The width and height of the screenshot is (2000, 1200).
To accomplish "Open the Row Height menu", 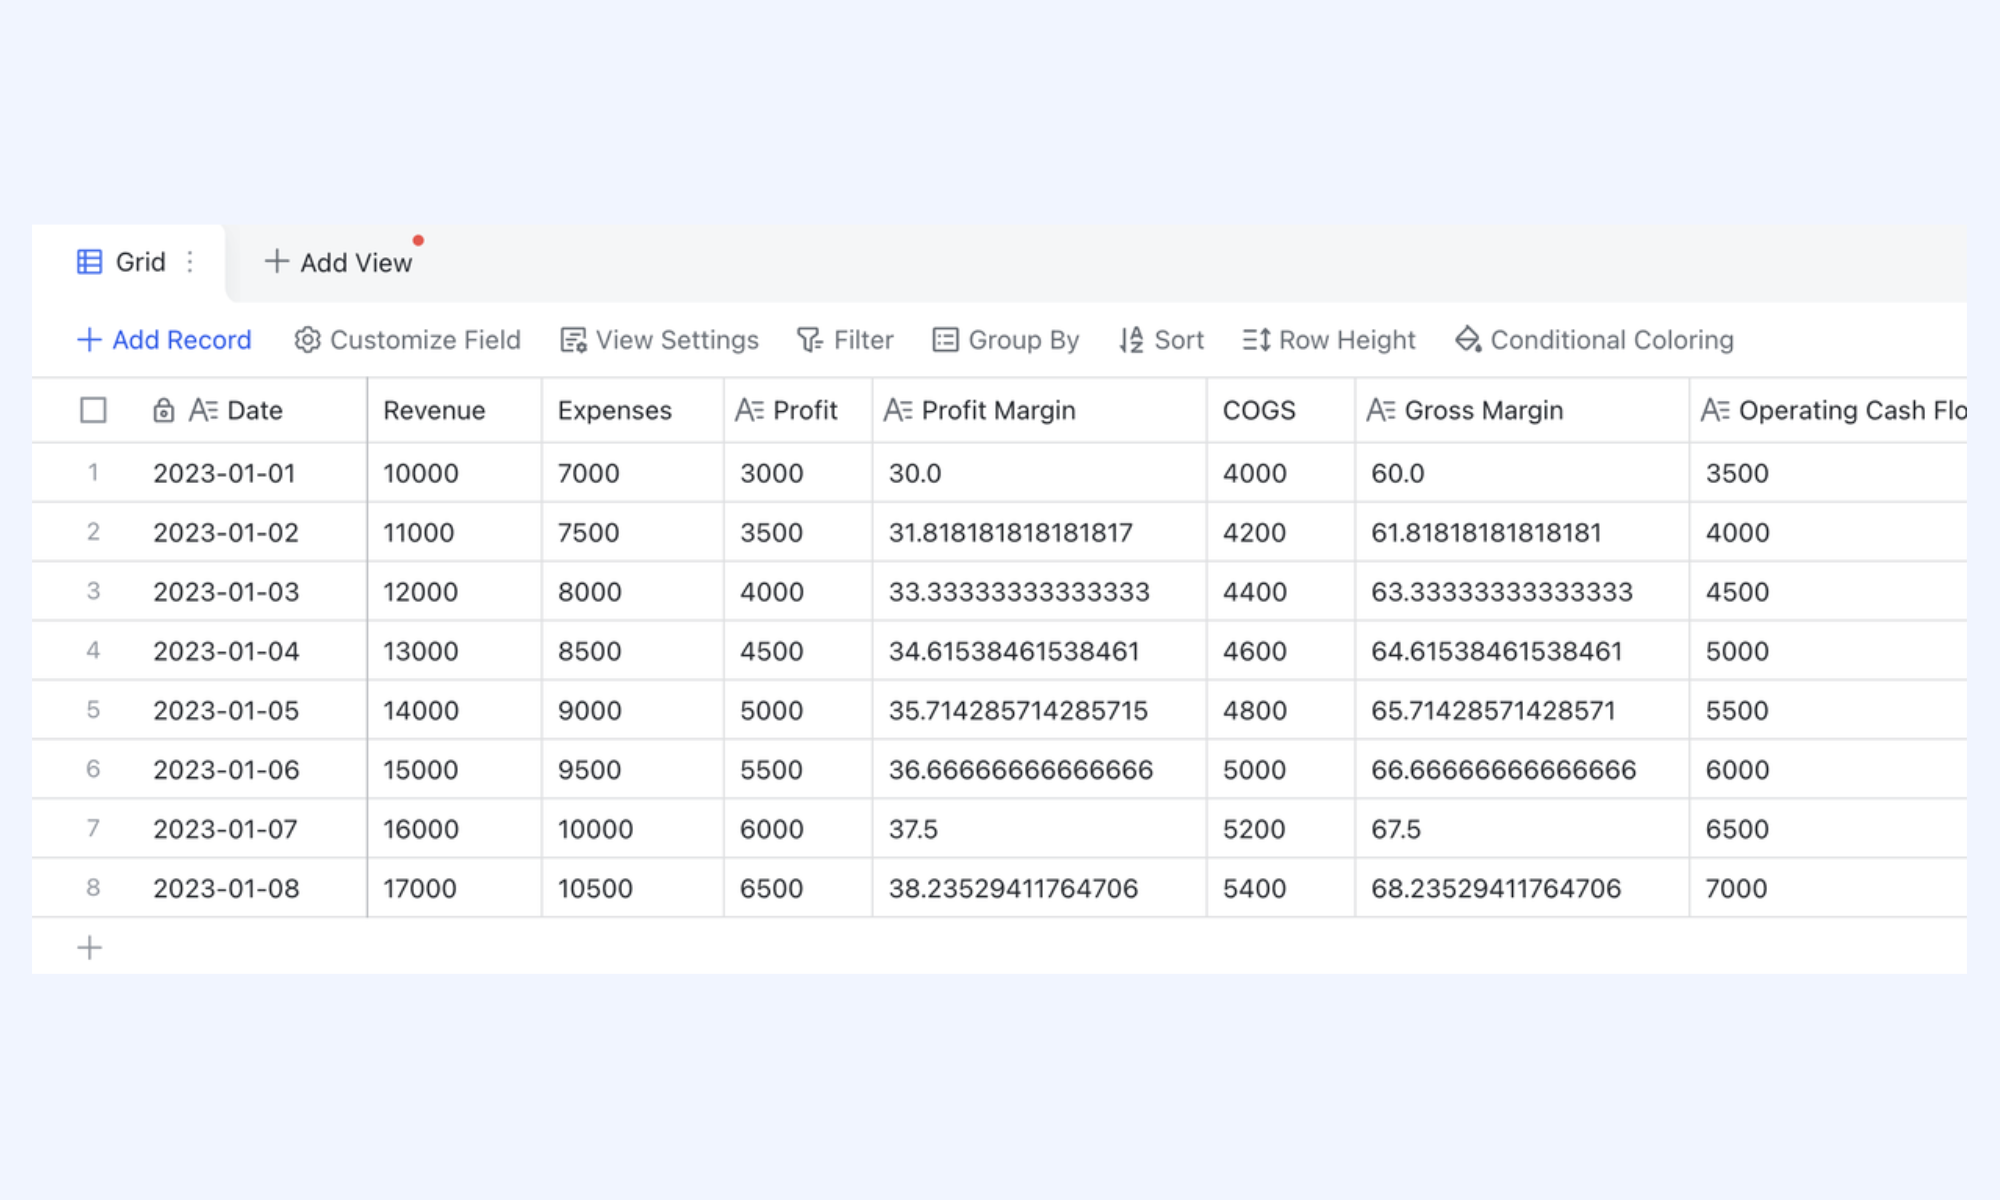I will coord(1329,340).
